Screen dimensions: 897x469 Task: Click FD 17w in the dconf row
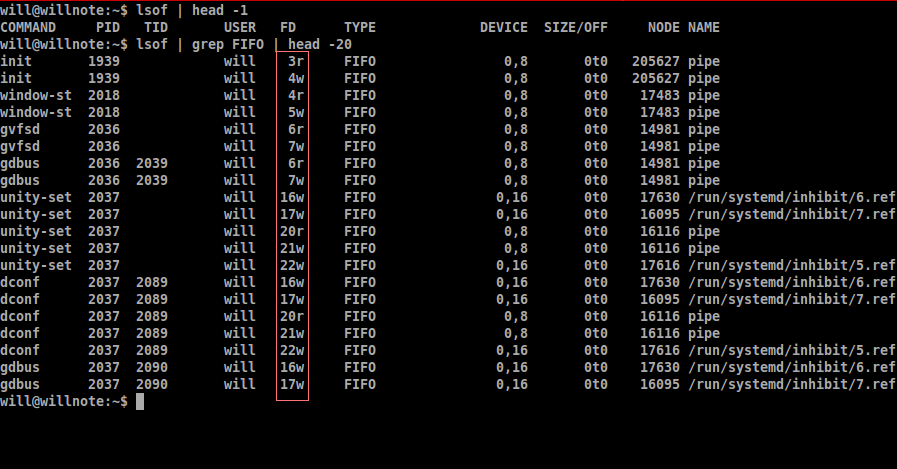[x=292, y=299]
